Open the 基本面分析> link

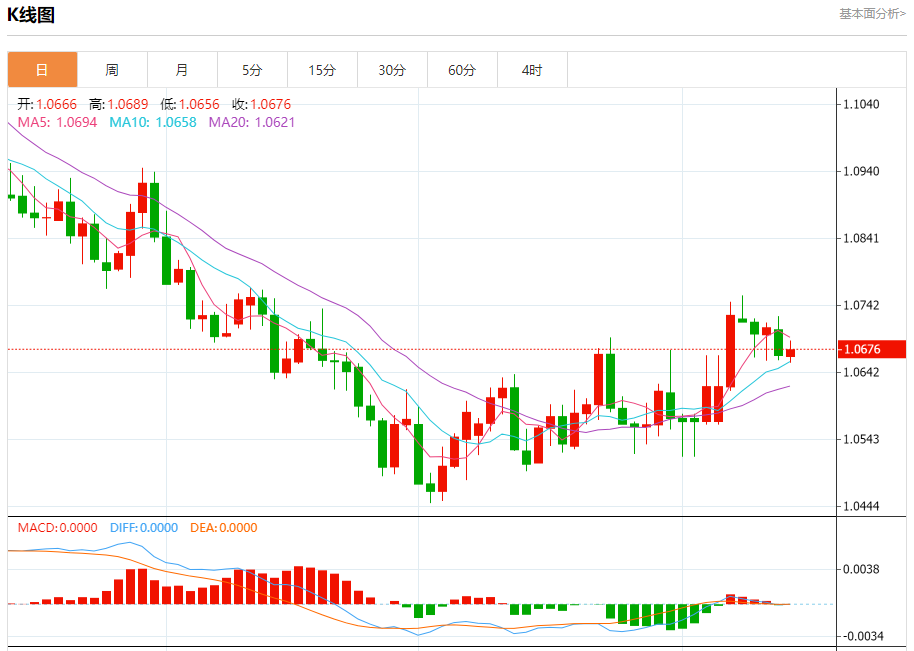point(872,13)
